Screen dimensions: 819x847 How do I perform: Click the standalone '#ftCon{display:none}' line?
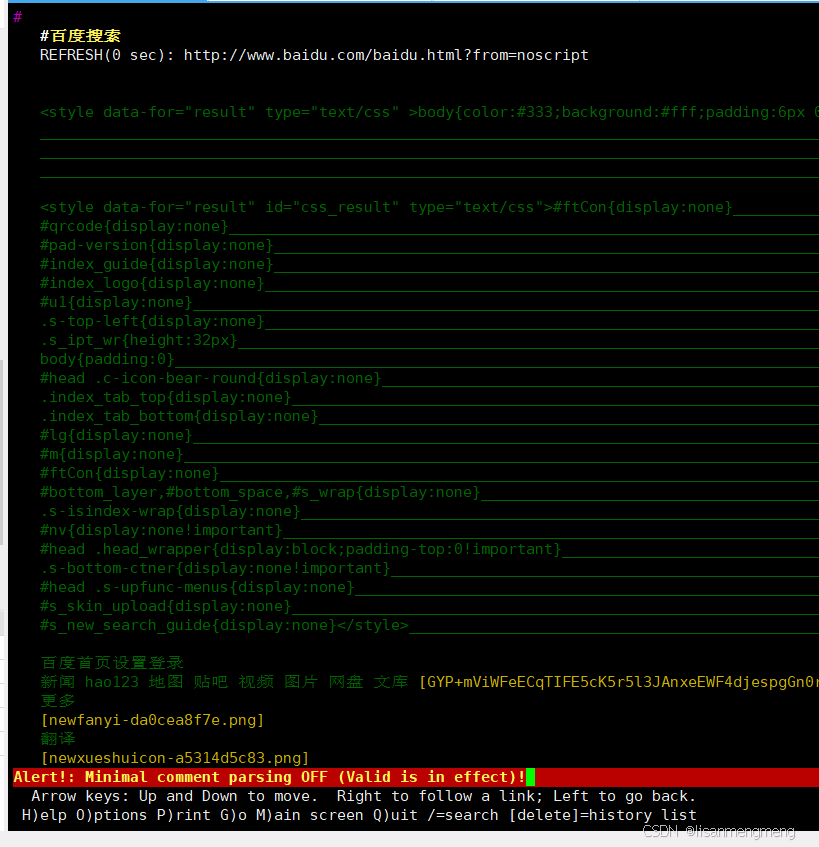coord(130,473)
